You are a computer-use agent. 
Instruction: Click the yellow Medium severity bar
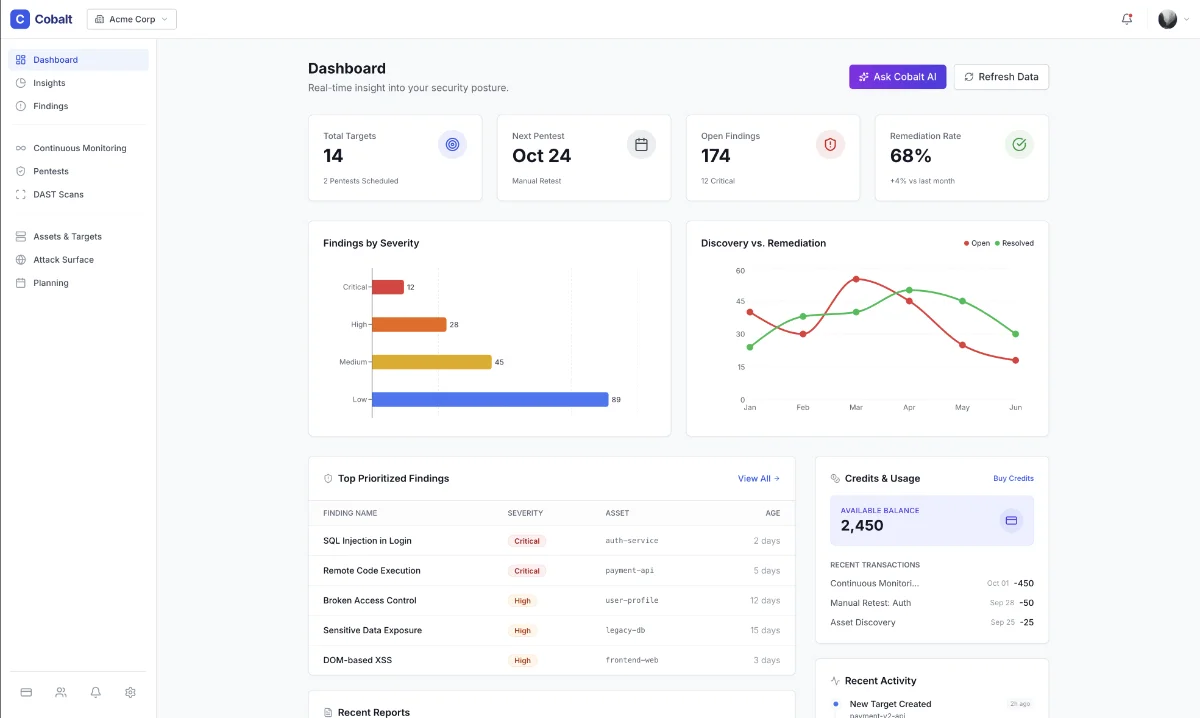tap(432, 362)
